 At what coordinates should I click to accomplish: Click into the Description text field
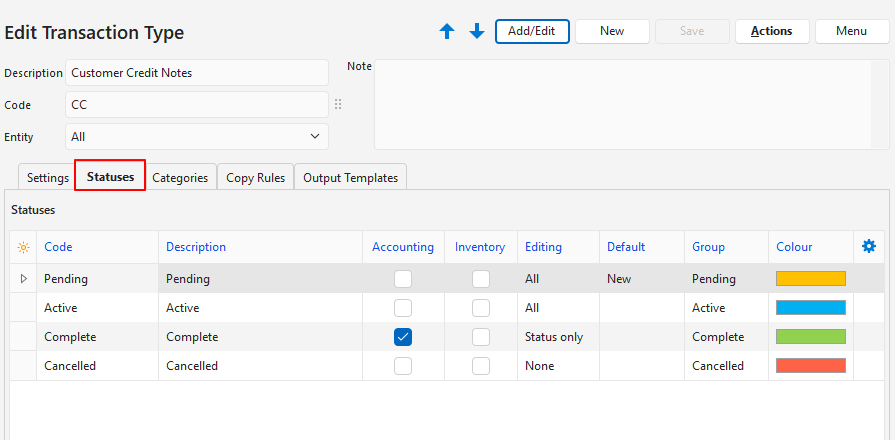point(196,73)
